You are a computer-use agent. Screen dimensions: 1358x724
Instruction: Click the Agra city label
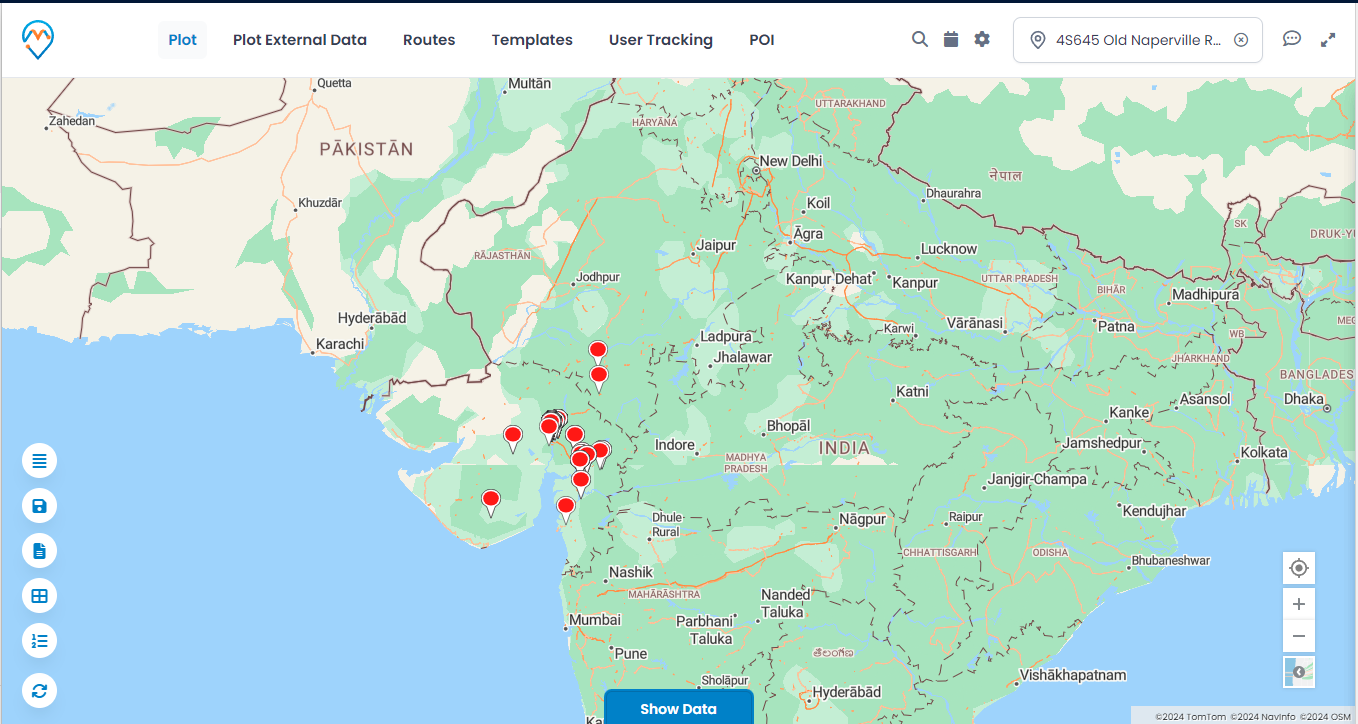[807, 234]
